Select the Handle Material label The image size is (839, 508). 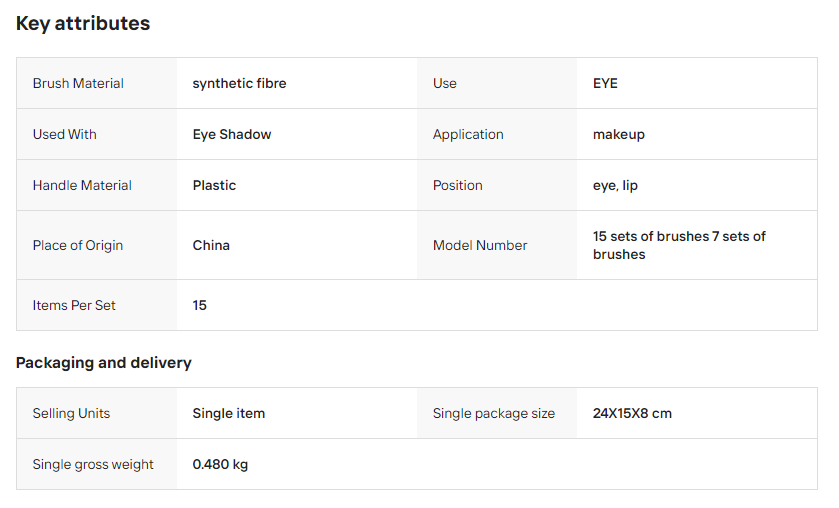[82, 185]
